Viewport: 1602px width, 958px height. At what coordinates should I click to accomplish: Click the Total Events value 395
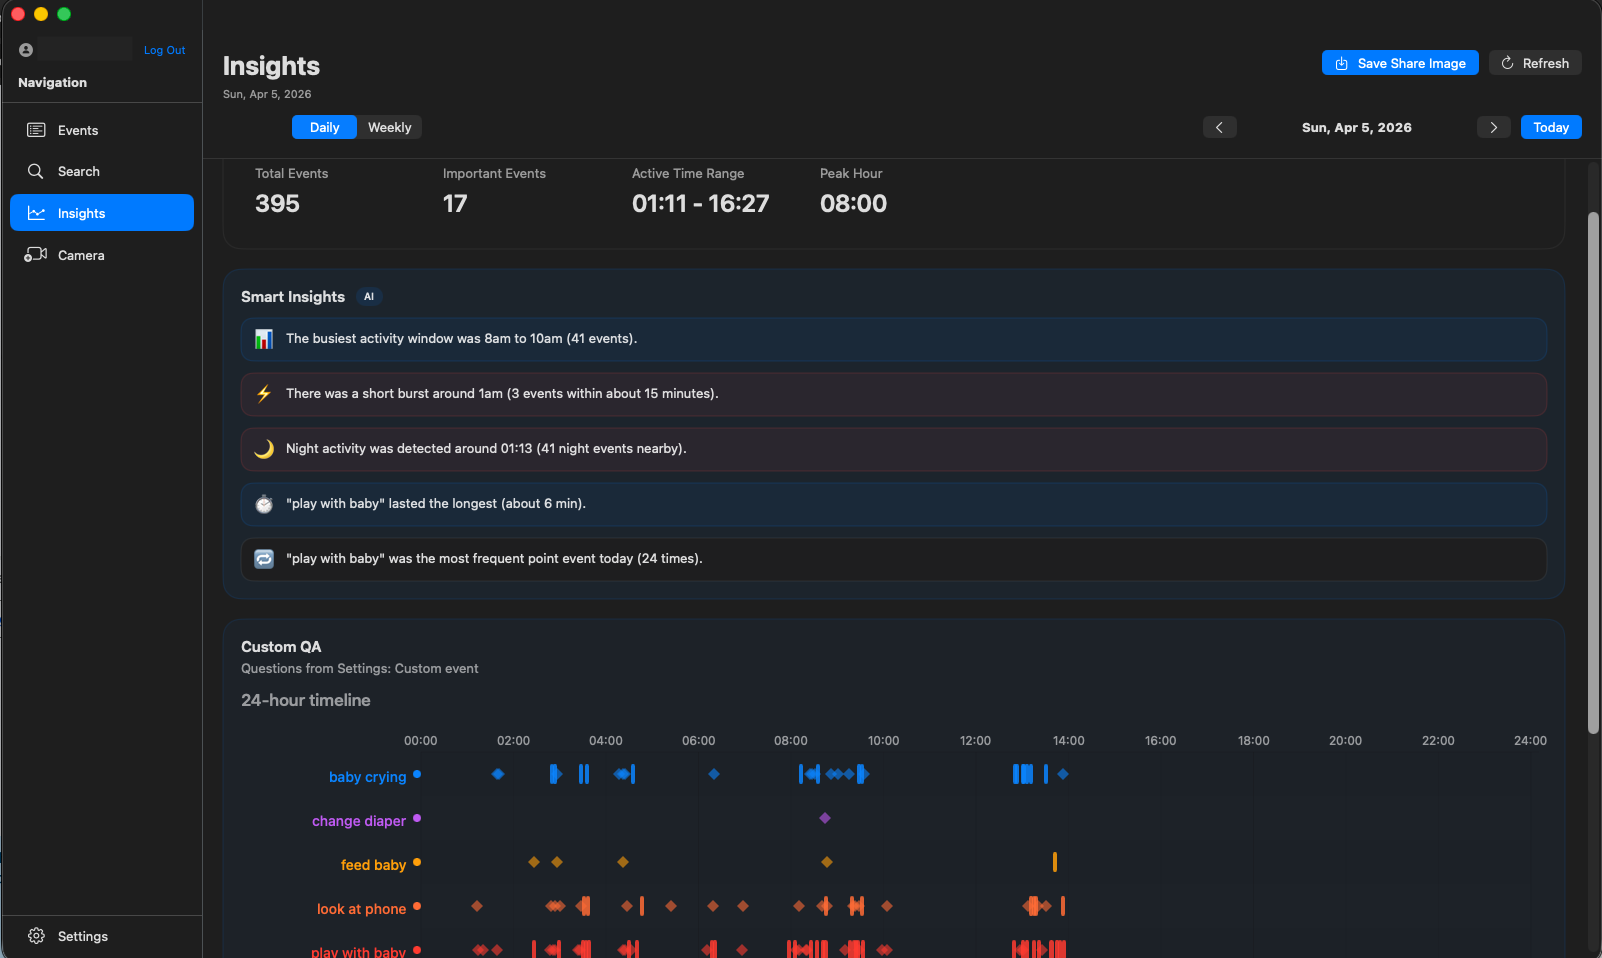(277, 203)
